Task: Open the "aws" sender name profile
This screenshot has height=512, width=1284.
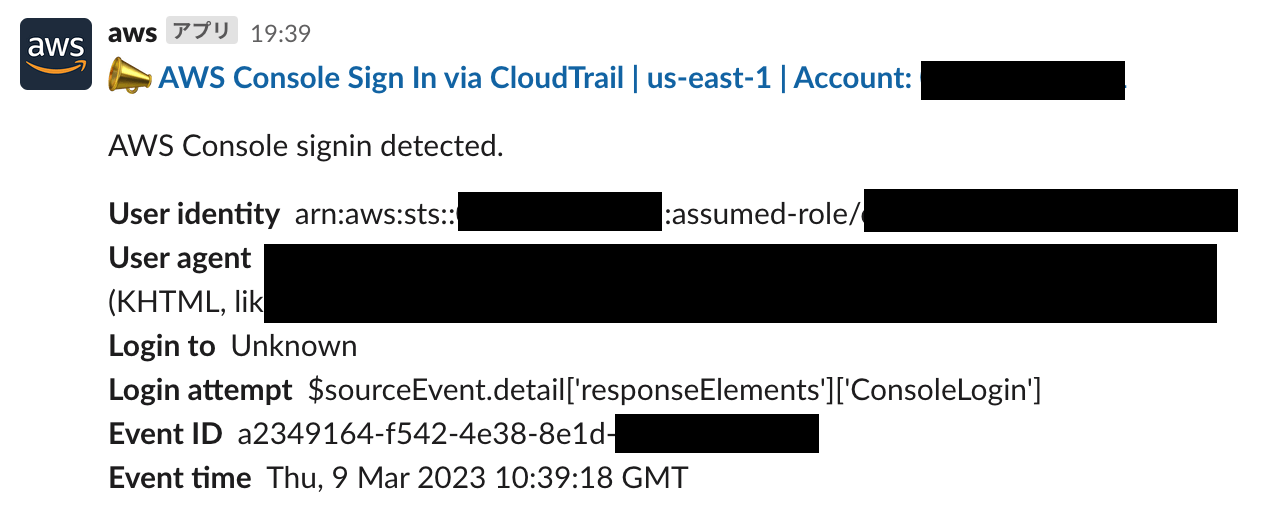Action: (132, 32)
